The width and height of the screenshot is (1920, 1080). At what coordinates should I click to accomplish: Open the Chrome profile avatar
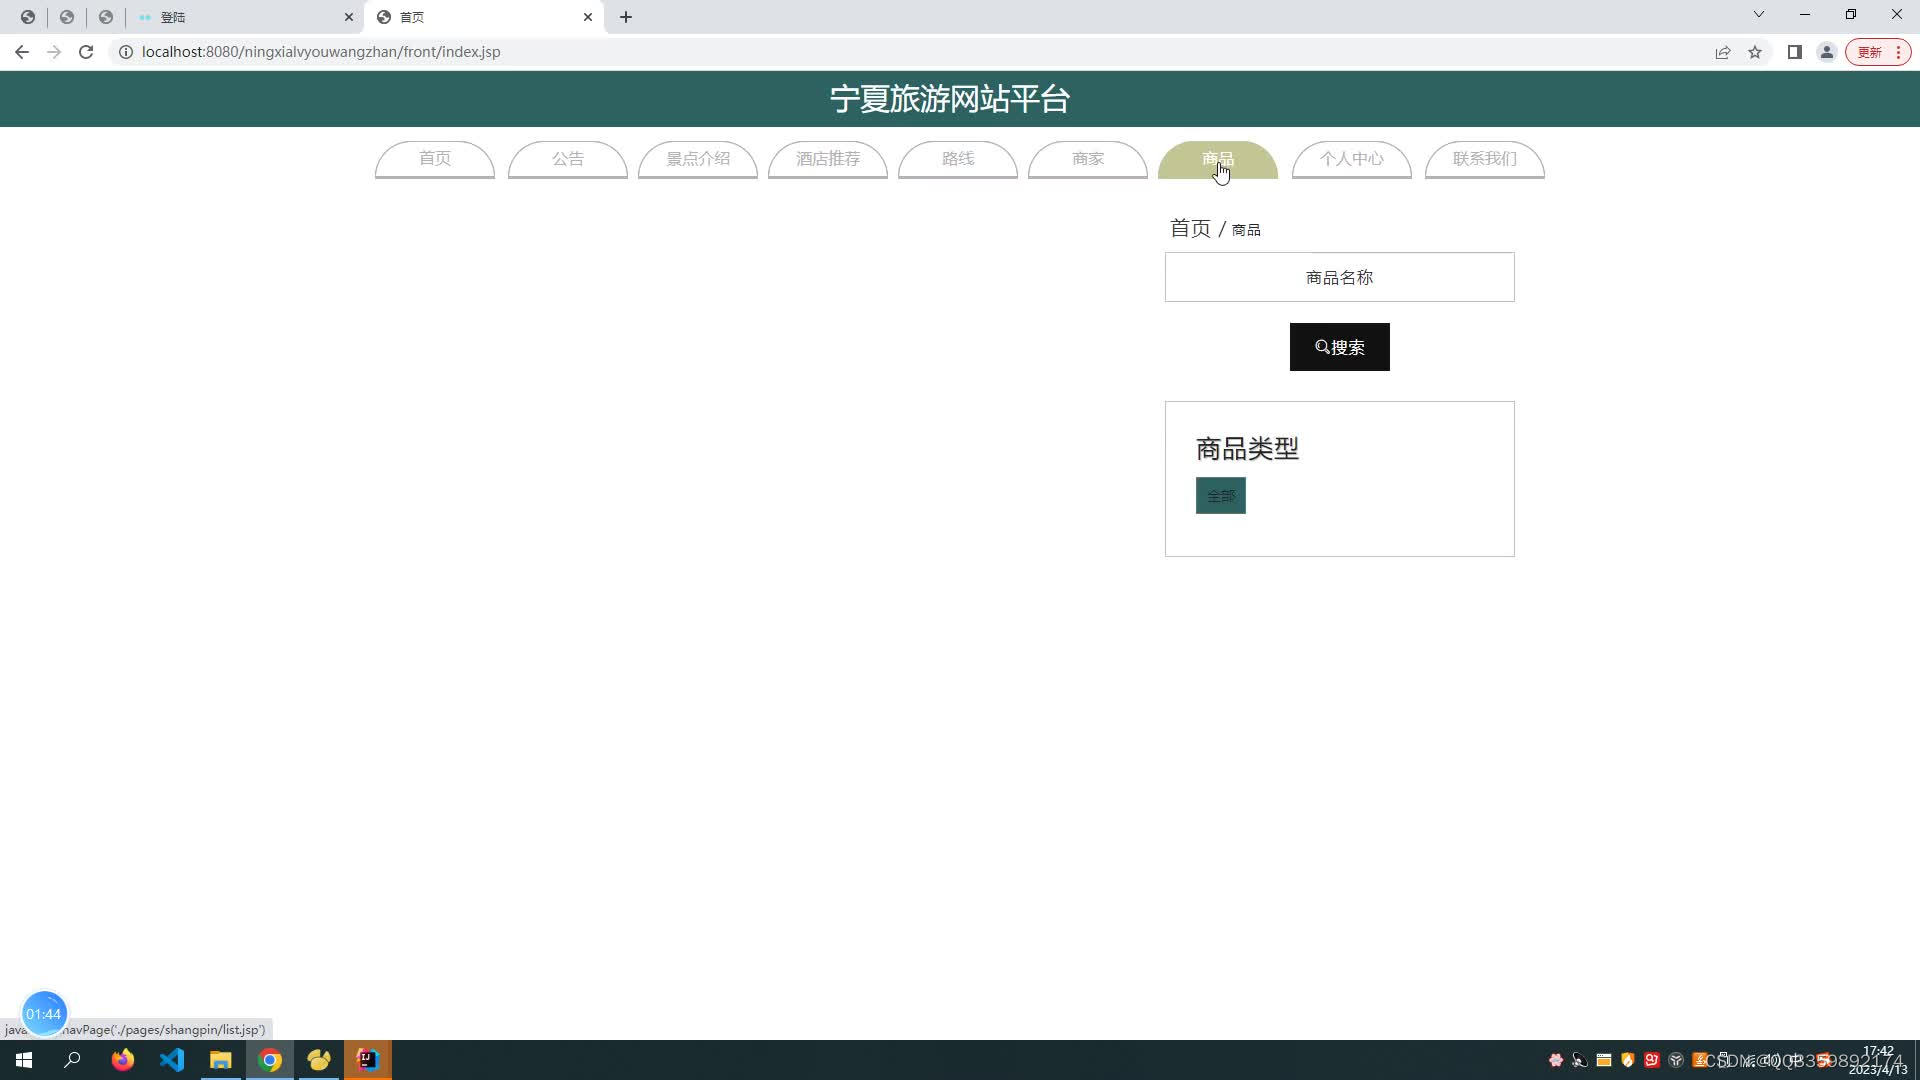coord(1826,52)
